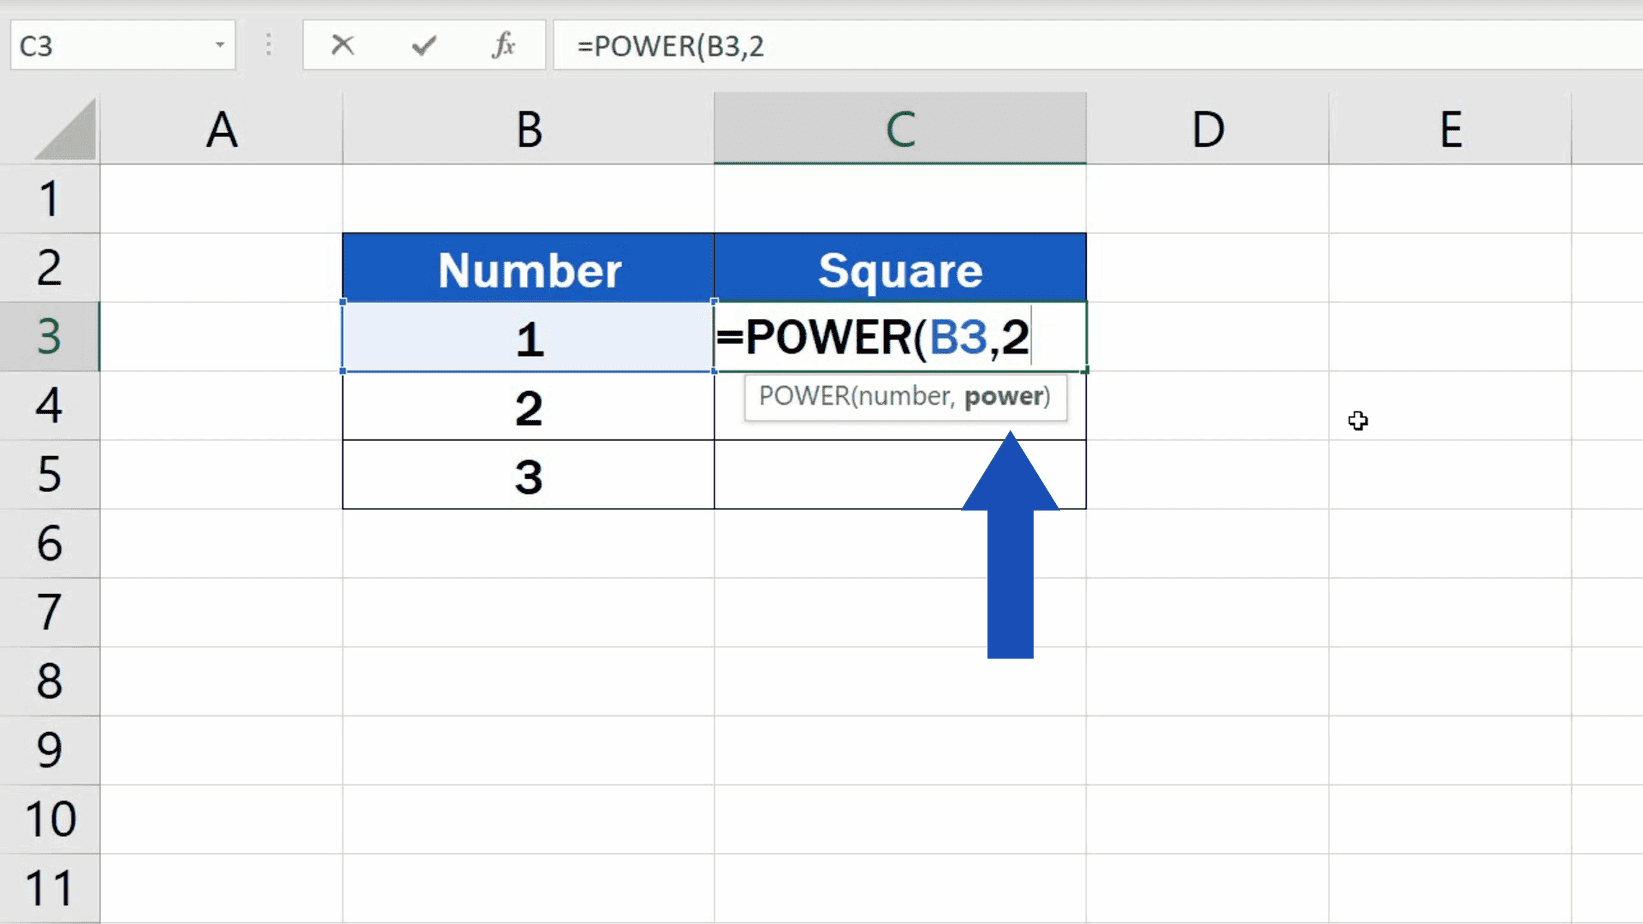This screenshot has width=1643, height=924.
Task: Expand the Name Box to jump to a cell
Action: coord(110,45)
